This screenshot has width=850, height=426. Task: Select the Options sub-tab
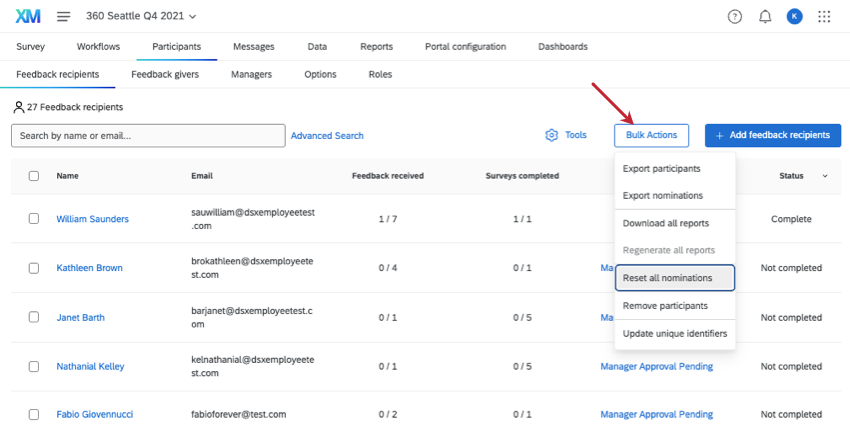(320, 74)
